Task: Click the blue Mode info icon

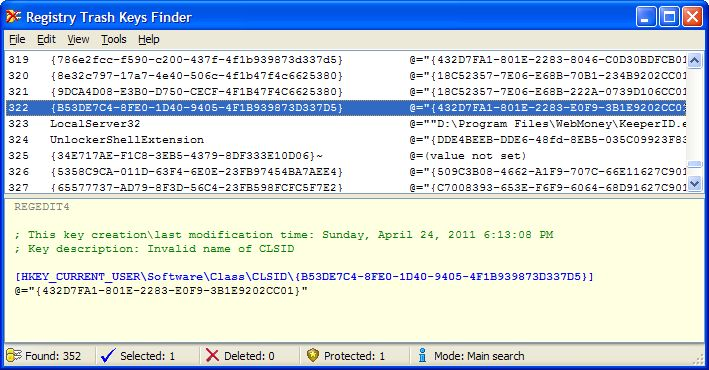Action: point(422,355)
